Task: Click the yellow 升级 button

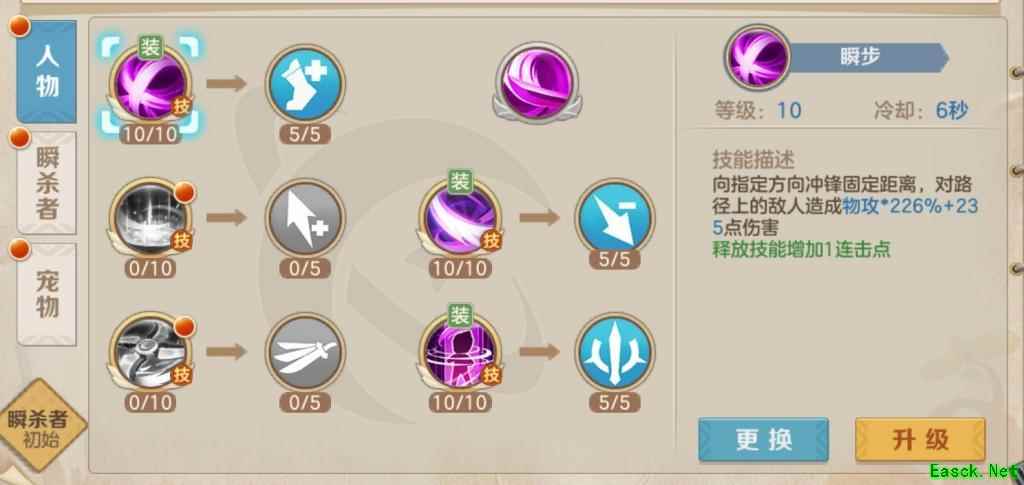Action: pos(920,440)
